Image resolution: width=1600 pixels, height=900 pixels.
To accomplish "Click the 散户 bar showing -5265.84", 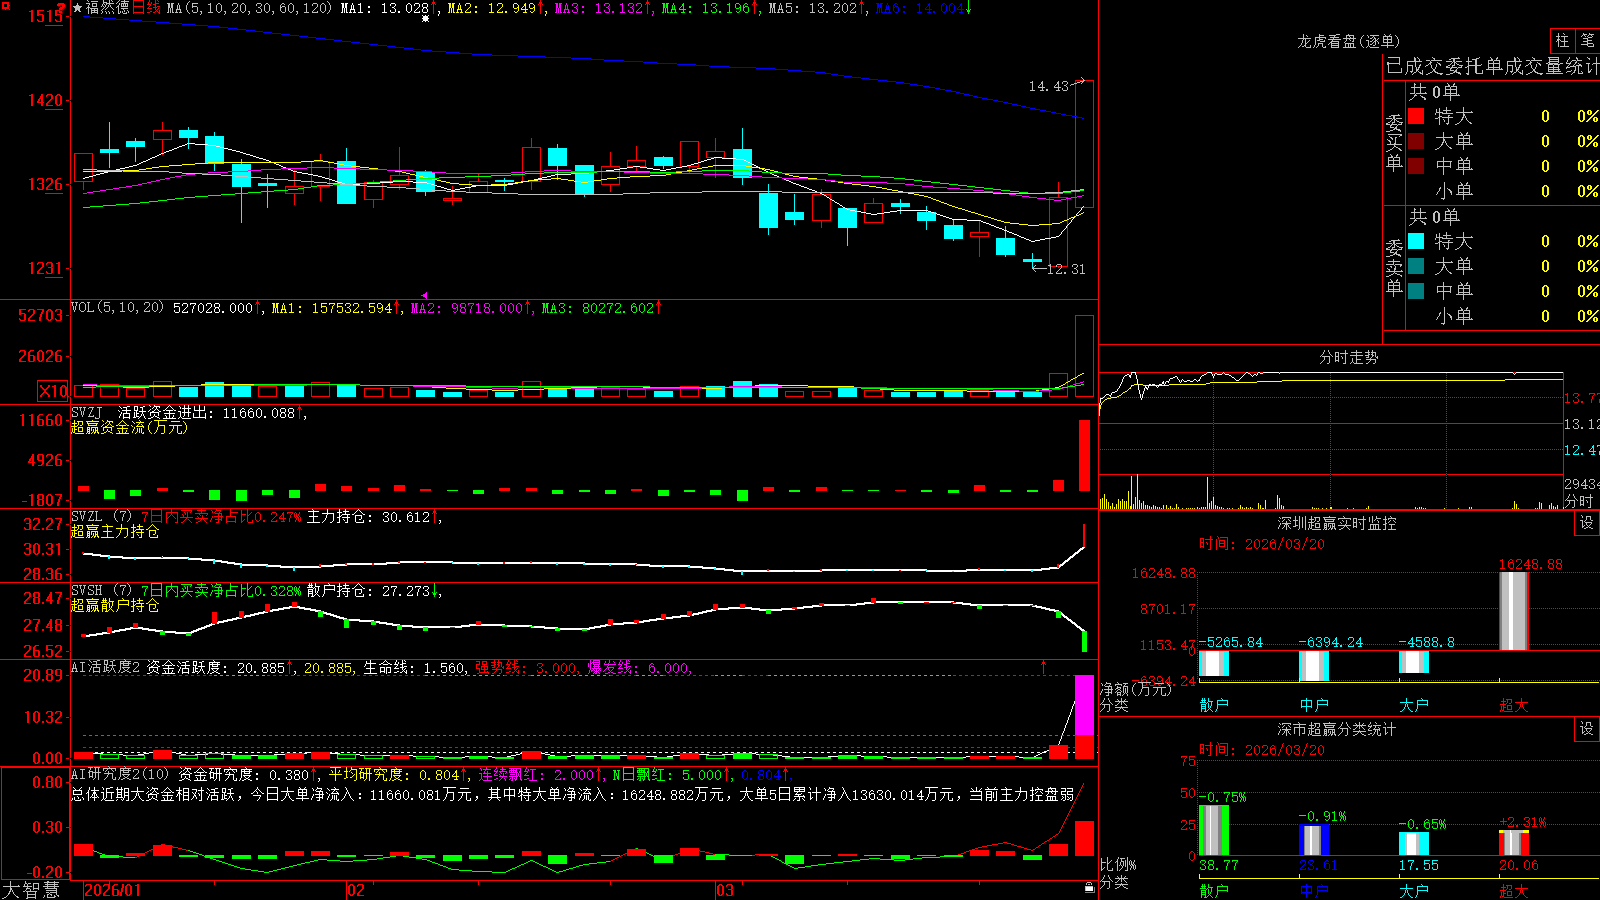I will point(1214,663).
